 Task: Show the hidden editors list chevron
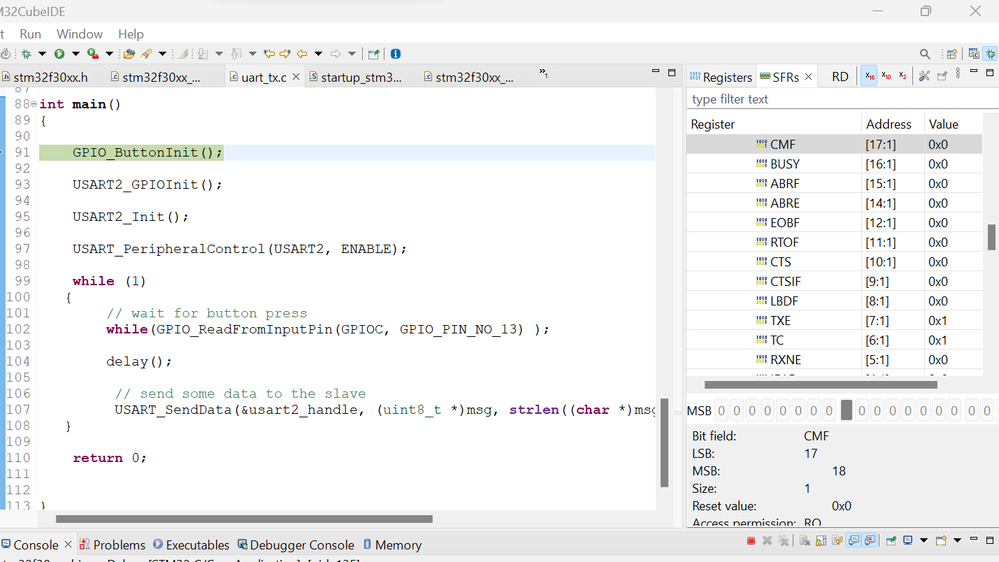pyautogui.click(x=543, y=74)
